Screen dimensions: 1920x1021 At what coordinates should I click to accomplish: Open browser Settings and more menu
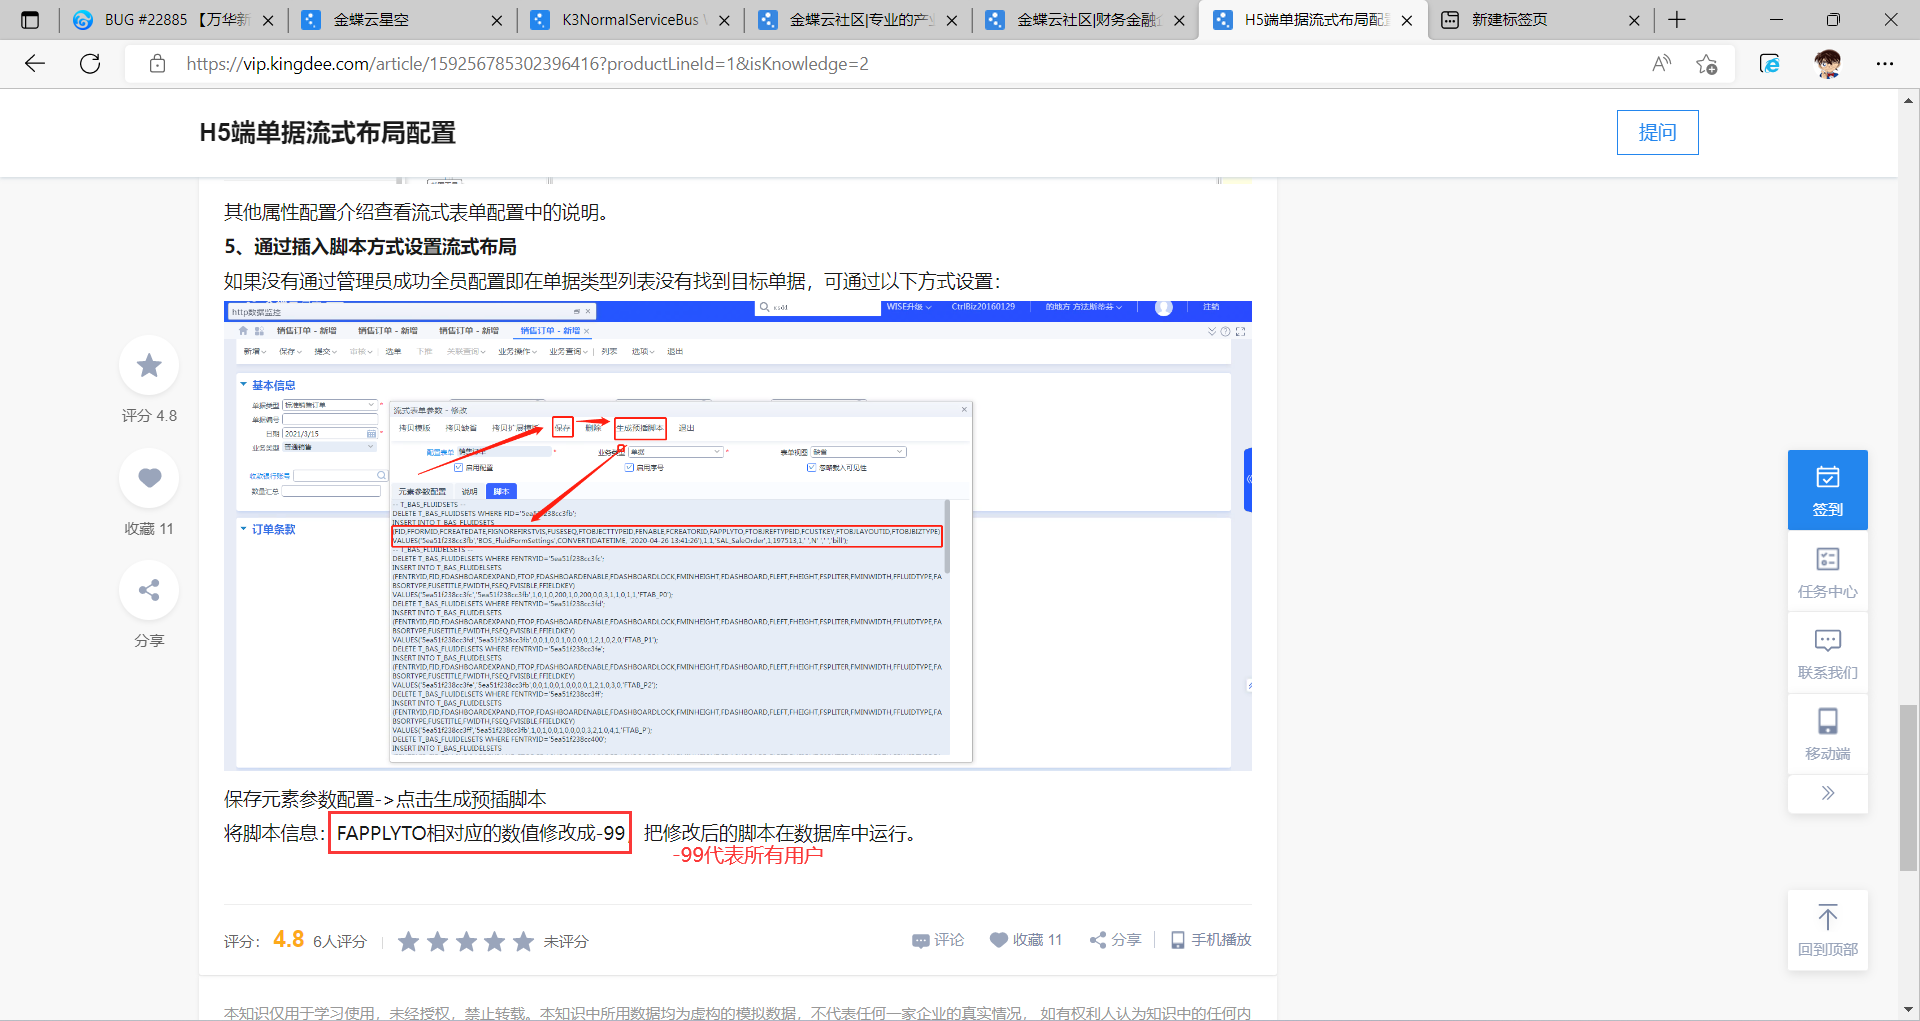pos(1885,64)
